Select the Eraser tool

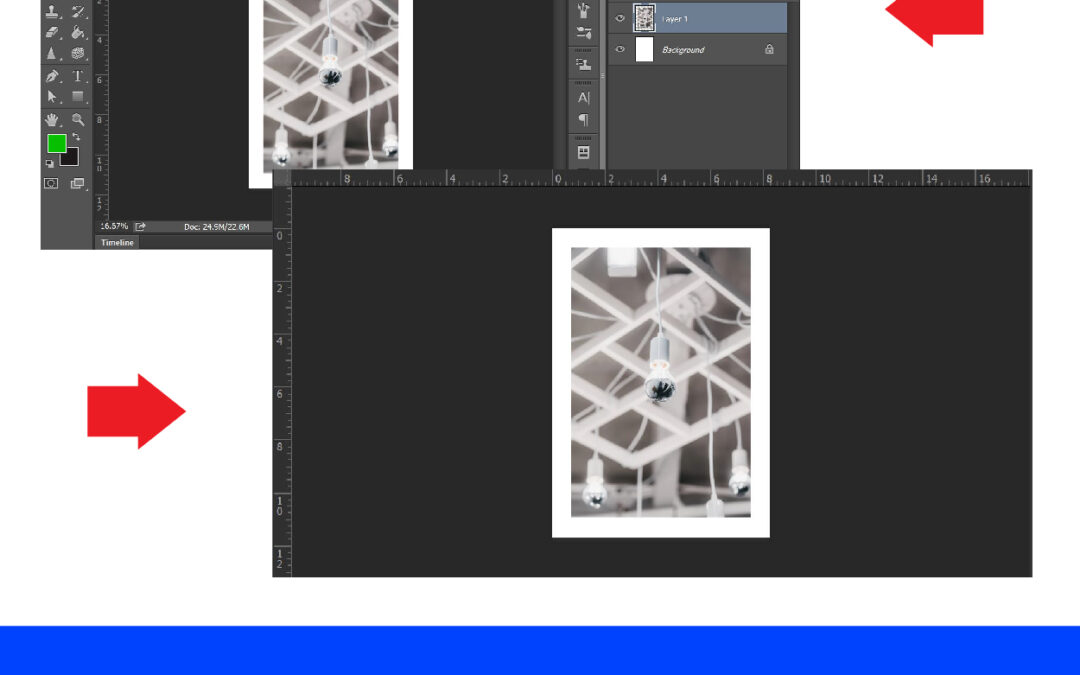(52, 32)
